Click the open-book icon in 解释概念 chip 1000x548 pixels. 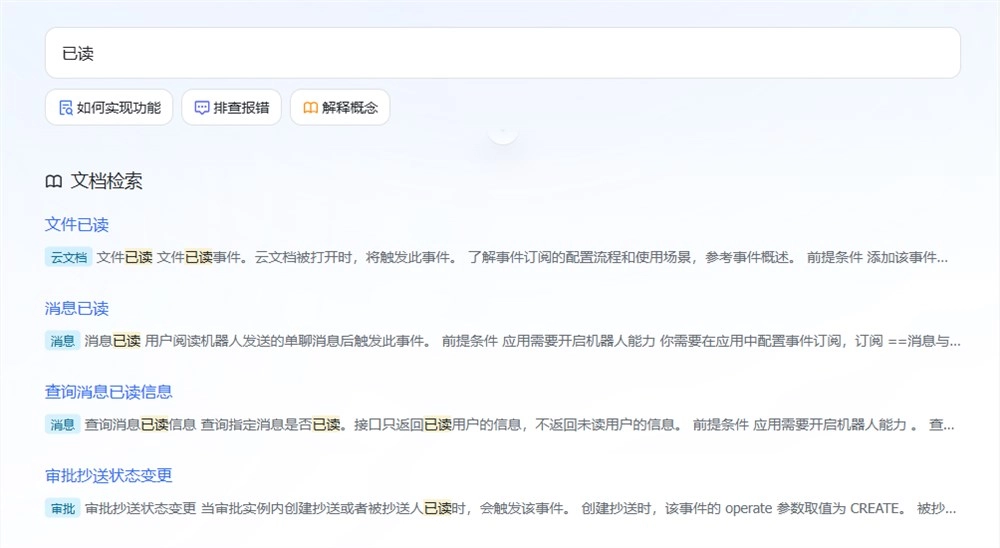[310, 108]
